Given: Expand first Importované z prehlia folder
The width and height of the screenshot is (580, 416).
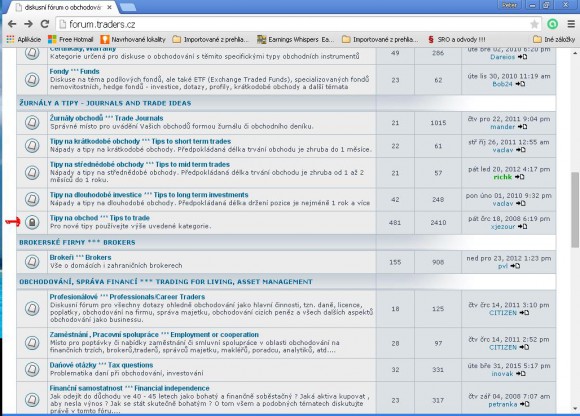Looking at the screenshot, I should [210, 39].
